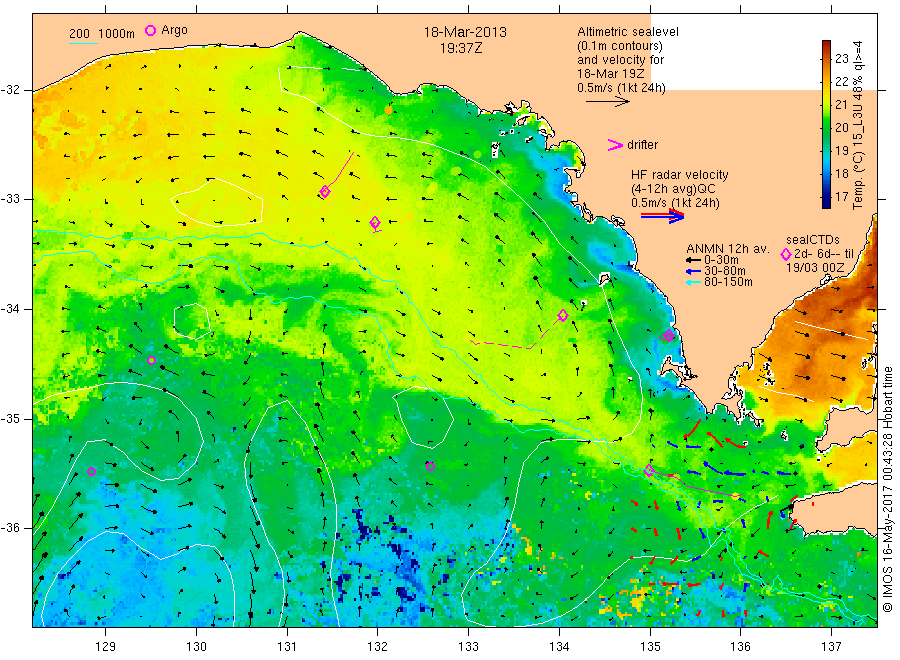Click the 137 longitude axis label

pos(831,647)
